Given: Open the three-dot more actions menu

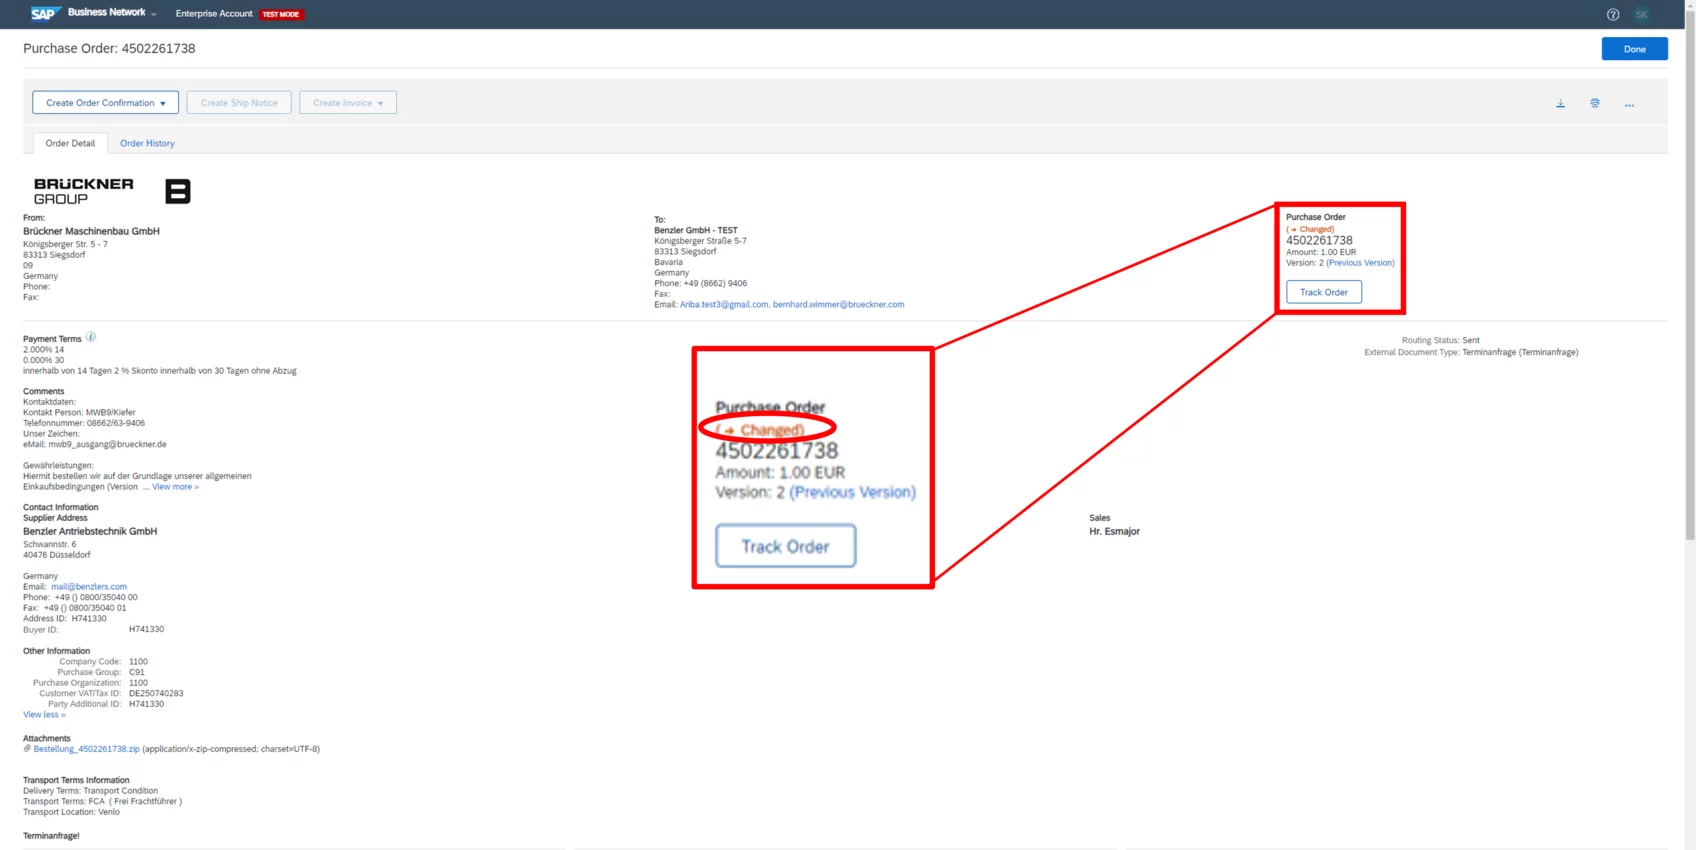Looking at the screenshot, I should point(1629,104).
